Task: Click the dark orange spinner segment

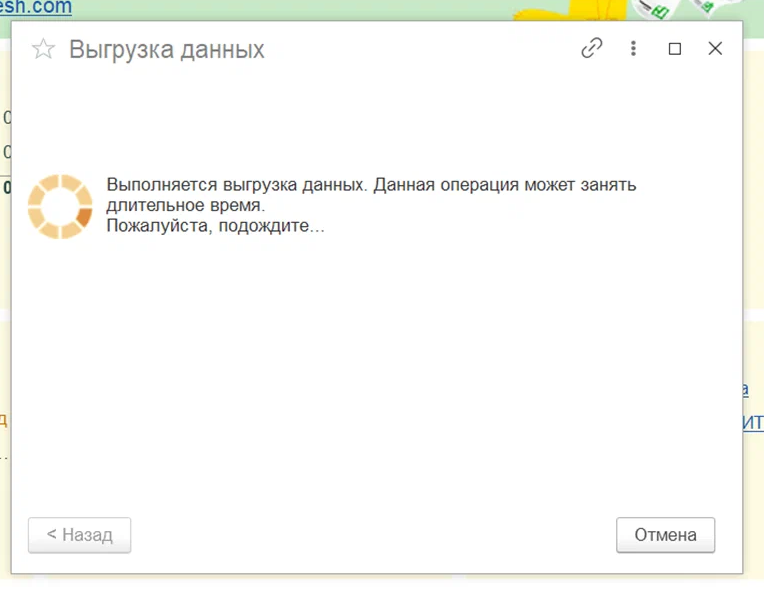Action: click(84, 217)
